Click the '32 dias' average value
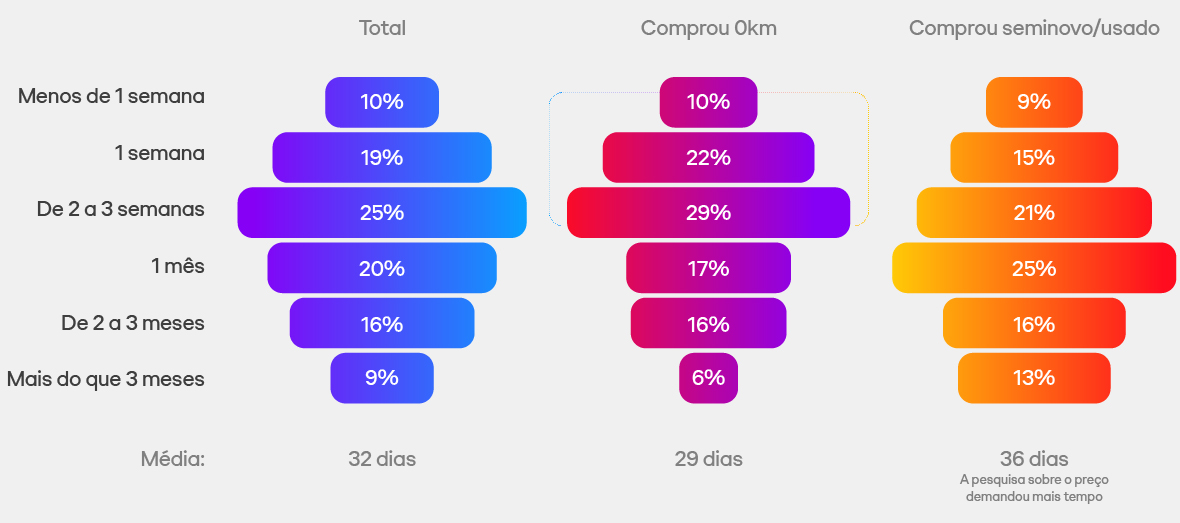The height and width of the screenshot is (523, 1180). click(382, 460)
